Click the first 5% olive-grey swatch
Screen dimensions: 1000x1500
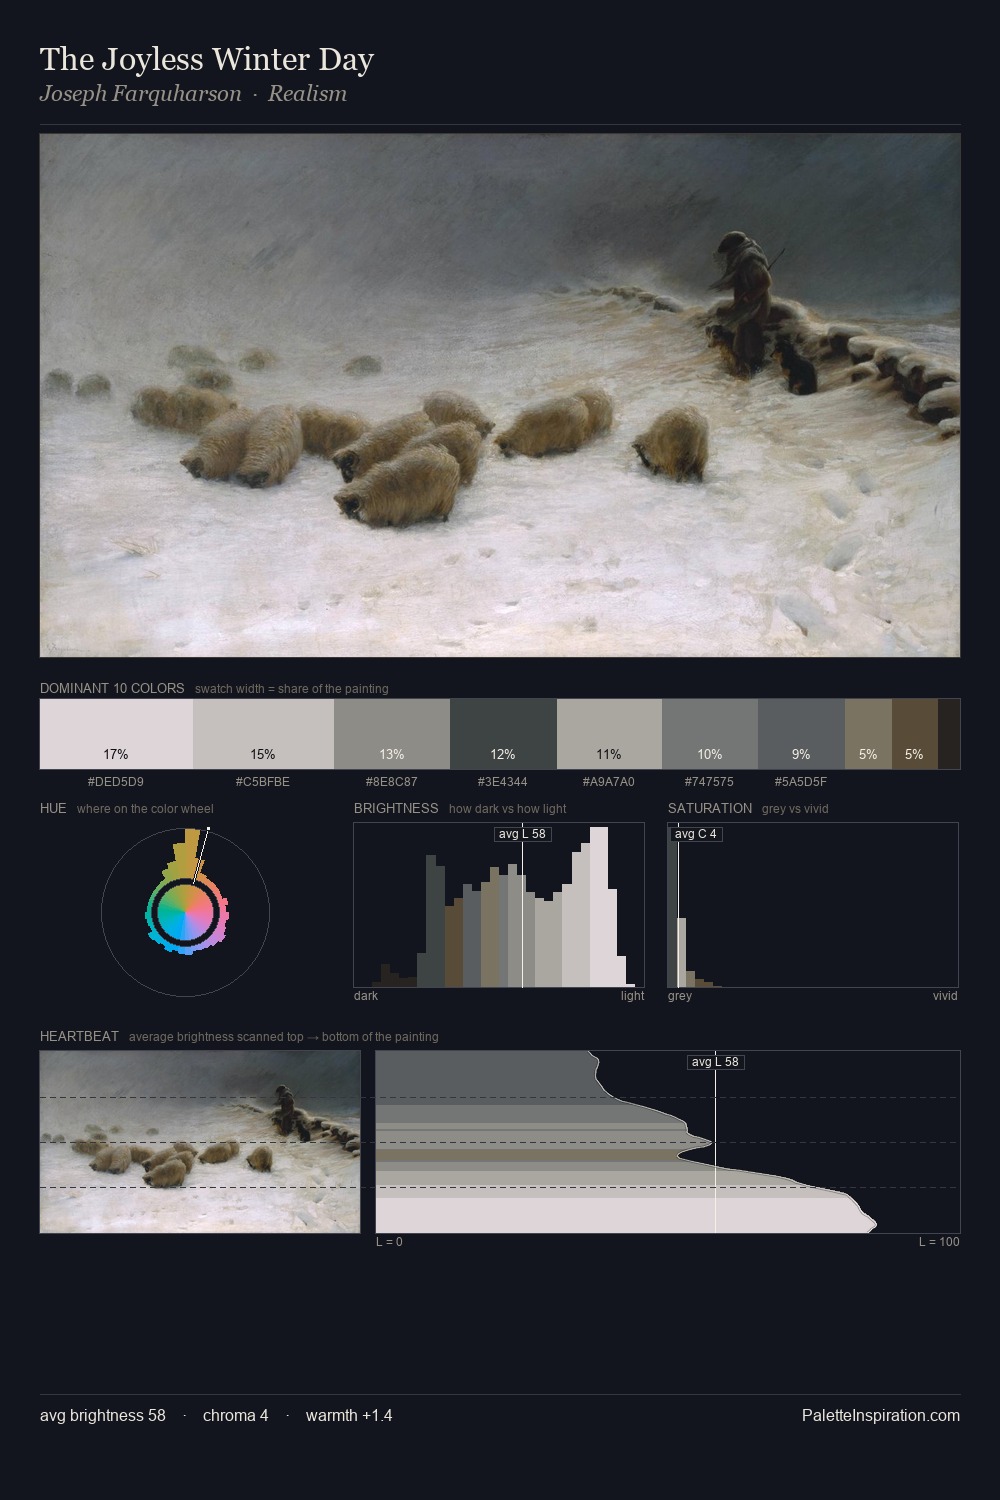coord(868,734)
